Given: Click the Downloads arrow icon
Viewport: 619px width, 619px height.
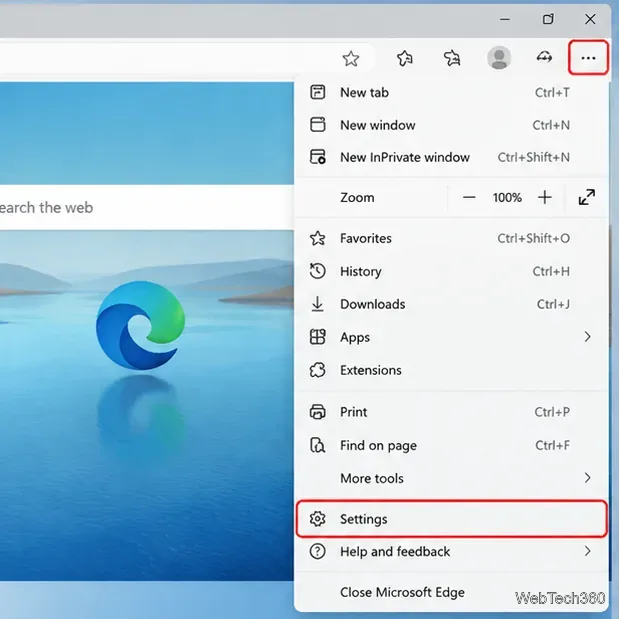Looking at the screenshot, I should [x=318, y=304].
